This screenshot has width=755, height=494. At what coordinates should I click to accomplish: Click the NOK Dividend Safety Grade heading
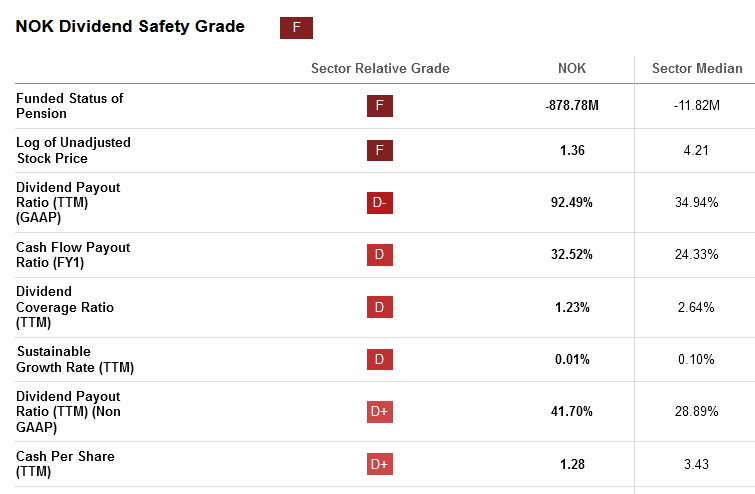click(130, 26)
